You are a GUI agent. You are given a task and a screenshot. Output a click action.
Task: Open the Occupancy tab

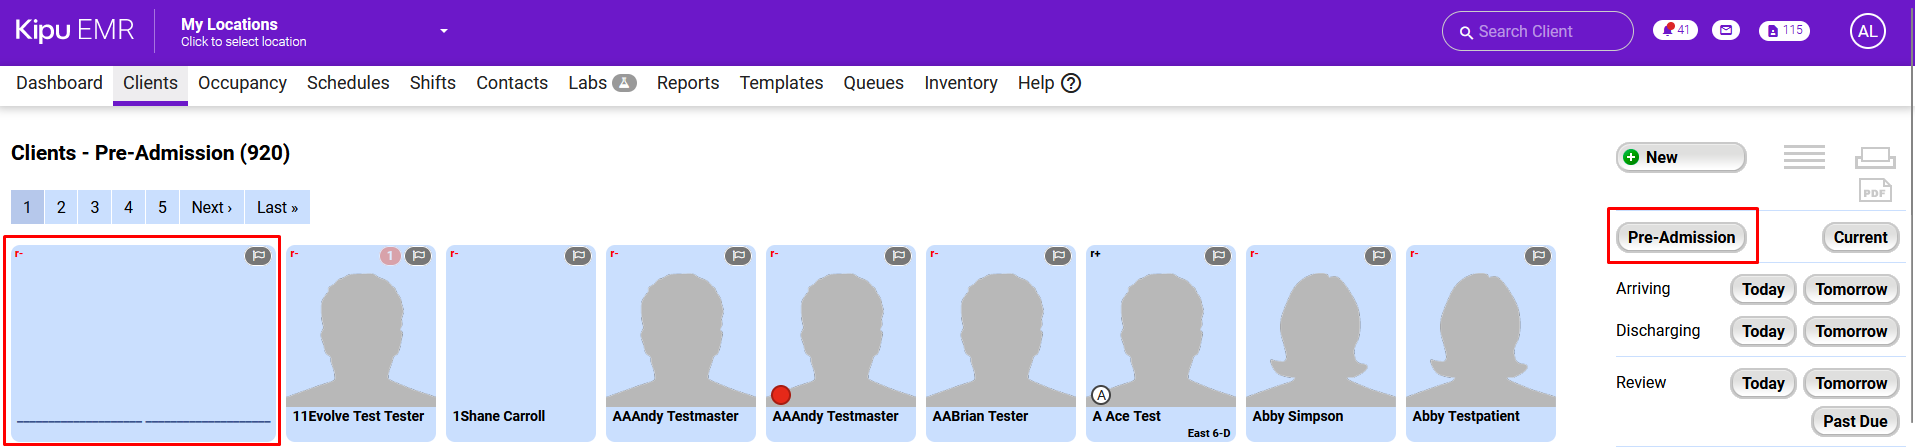click(242, 83)
